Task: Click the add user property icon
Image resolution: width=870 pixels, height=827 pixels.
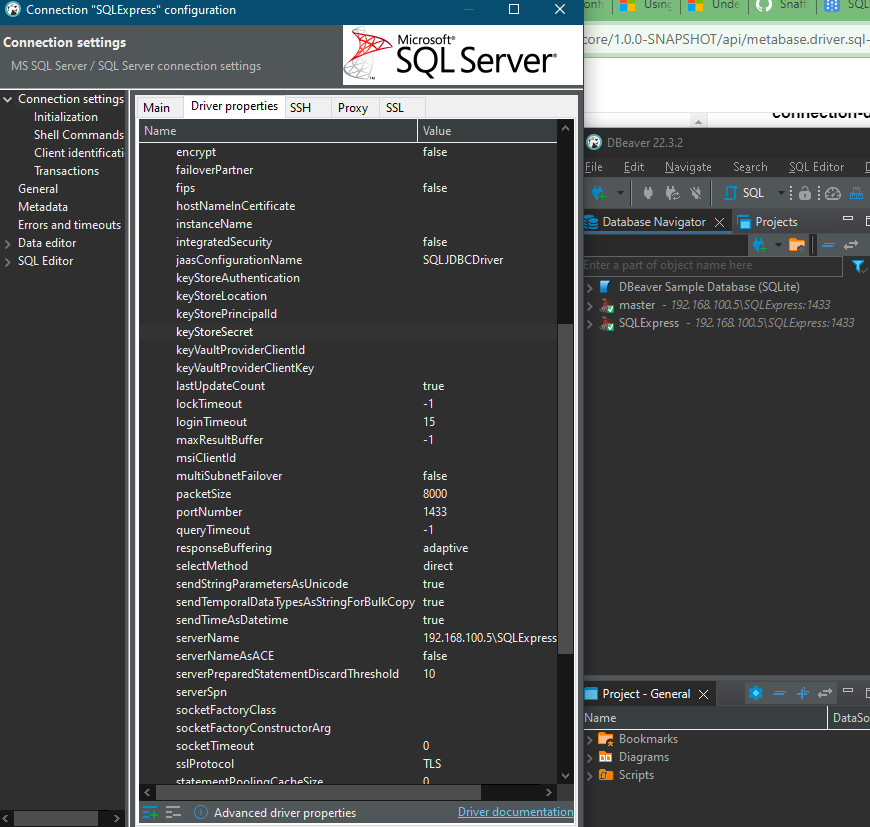Action: 150,813
